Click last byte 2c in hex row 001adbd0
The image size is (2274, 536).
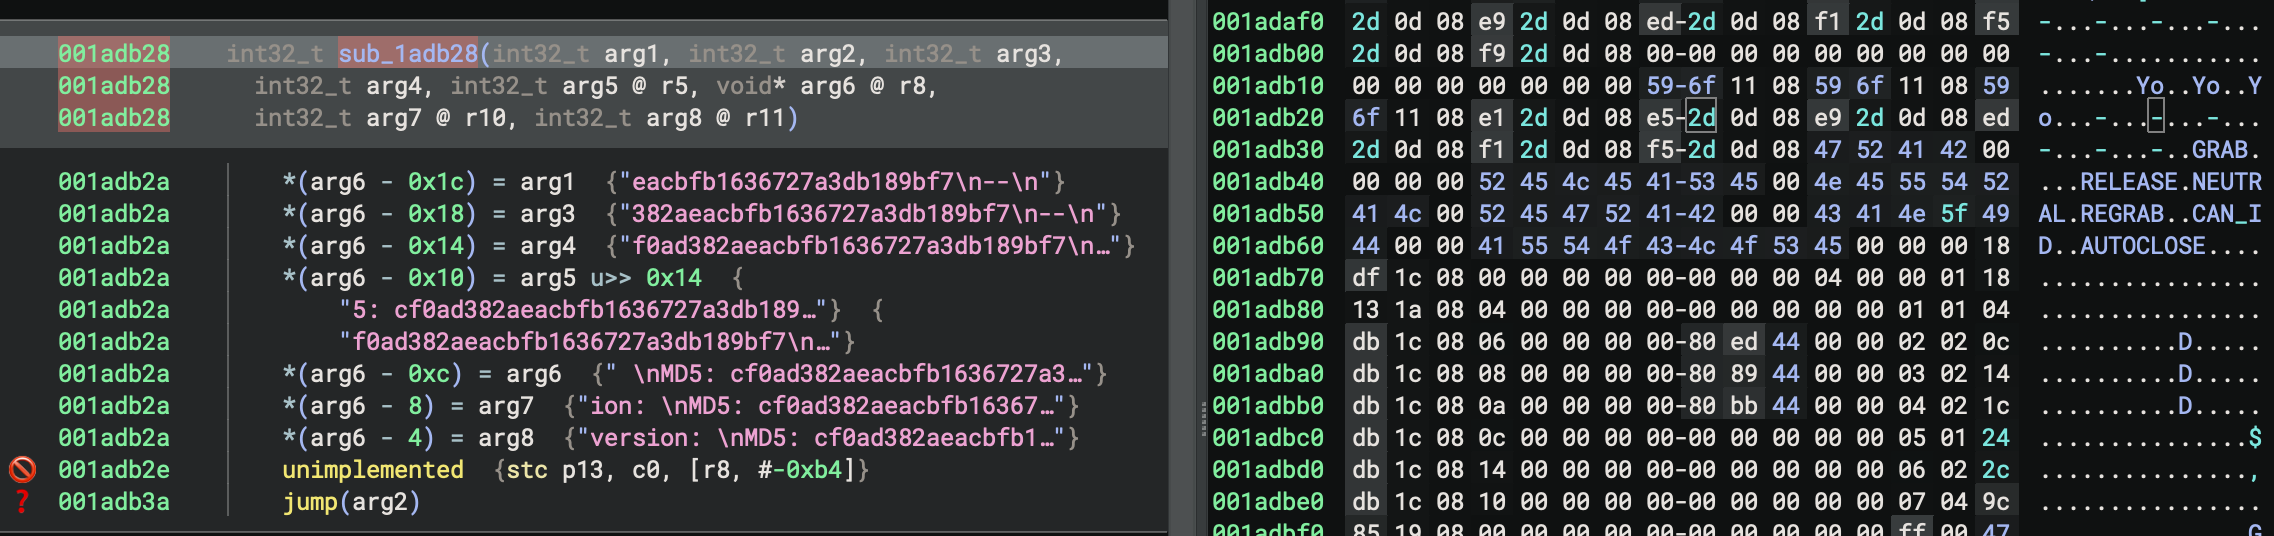[1996, 469]
